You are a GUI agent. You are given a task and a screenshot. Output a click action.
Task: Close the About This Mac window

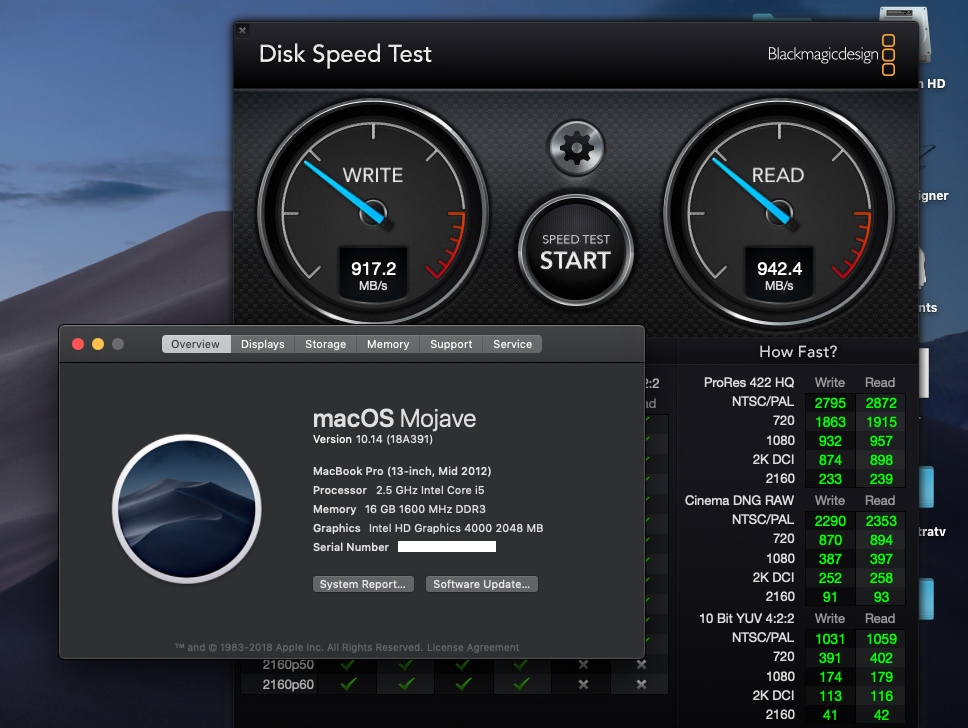(x=78, y=344)
